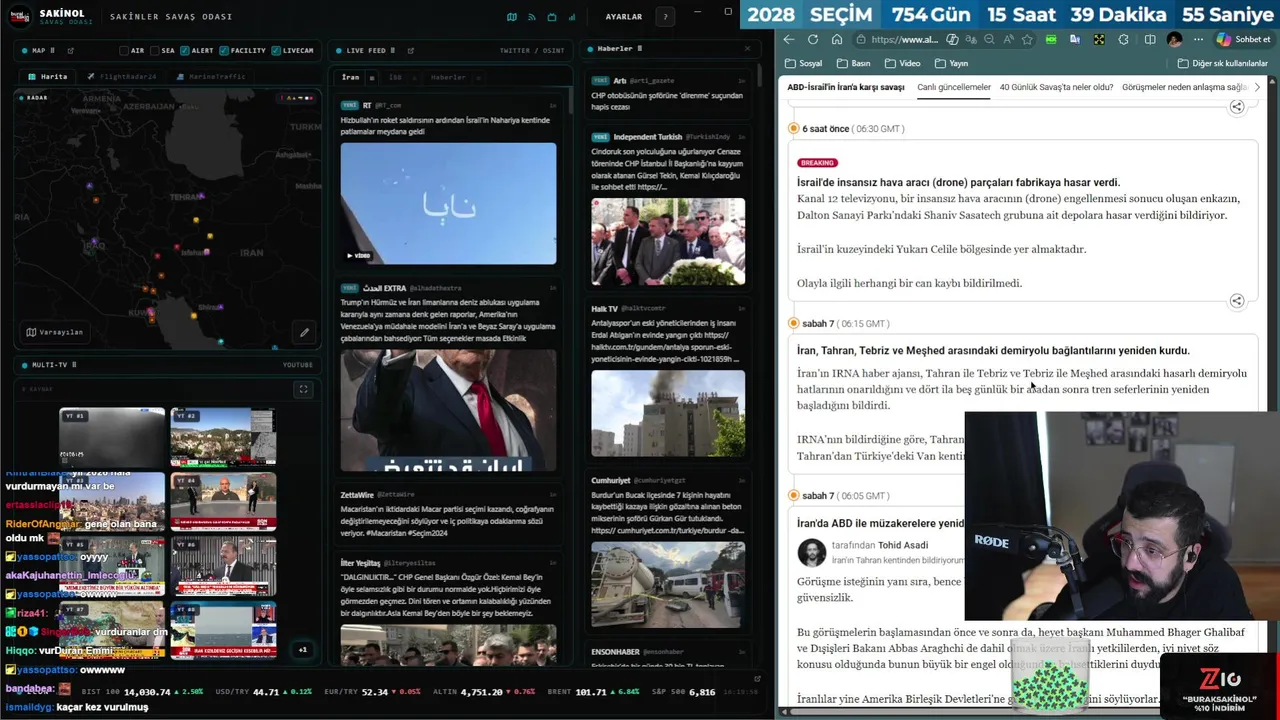Go back in the browser
The image size is (1280, 720).
coord(789,40)
